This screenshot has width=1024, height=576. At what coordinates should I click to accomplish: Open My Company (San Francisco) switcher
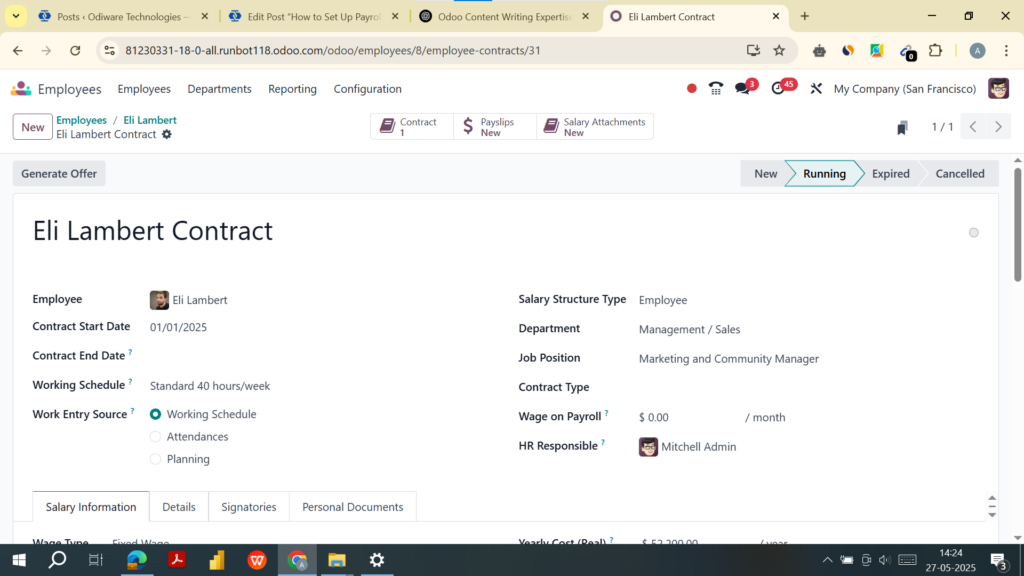[x=904, y=88]
